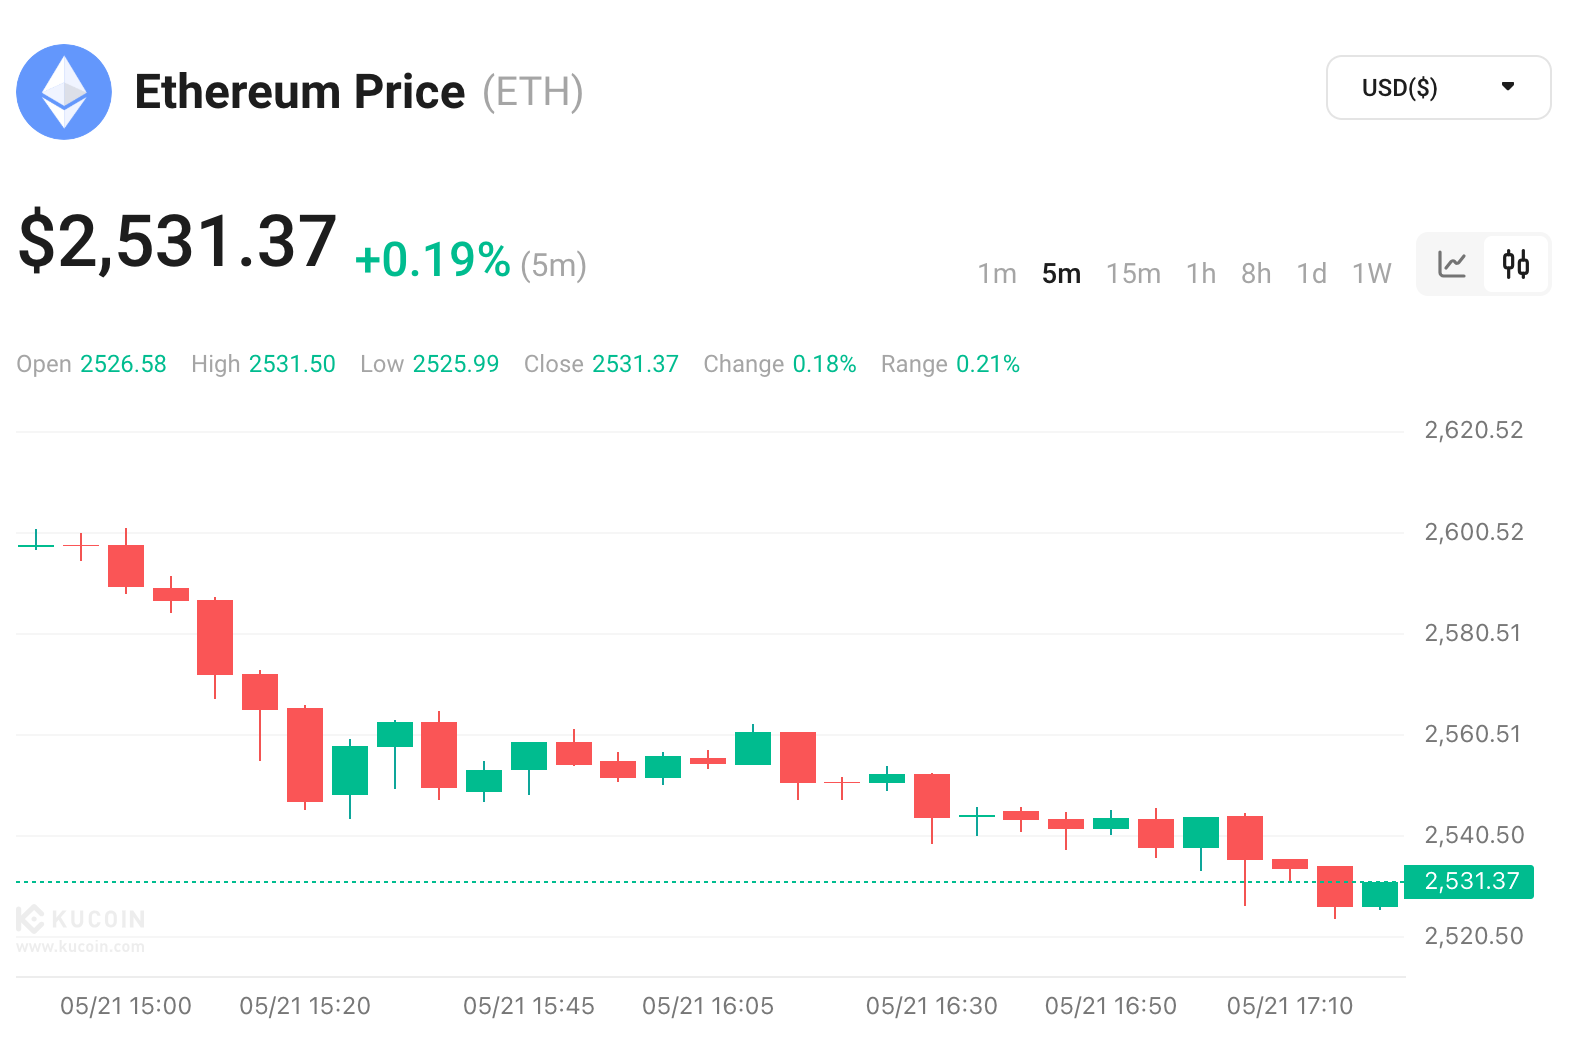Select the 5m timeframe
This screenshot has height=1062, width=1586.
click(x=1061, y=274)
